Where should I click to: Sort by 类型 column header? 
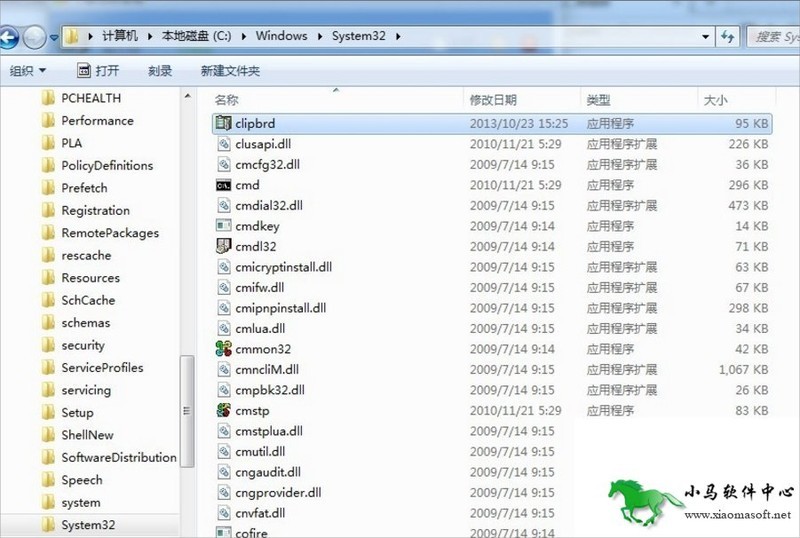[598, 100]
